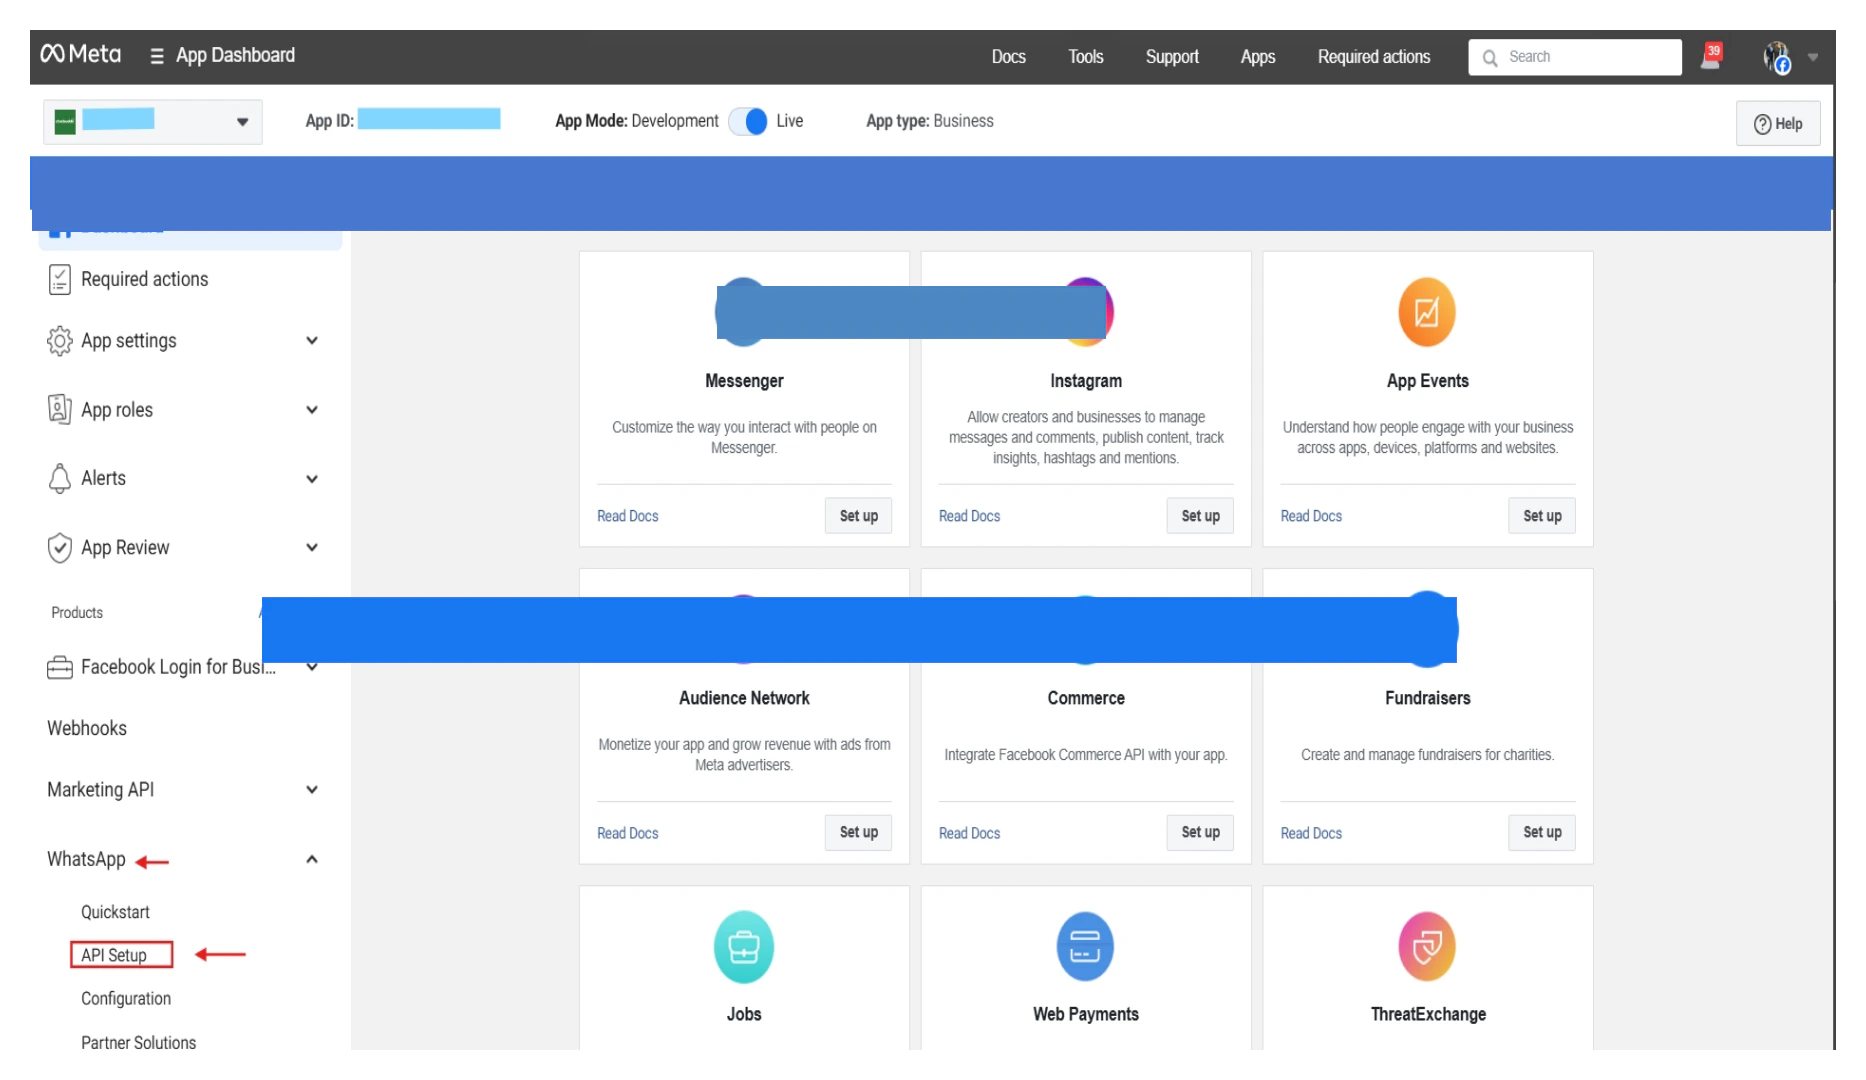Screen dimensions: 1866x1080
Task: Click the Meta logo
Action: 80,54
